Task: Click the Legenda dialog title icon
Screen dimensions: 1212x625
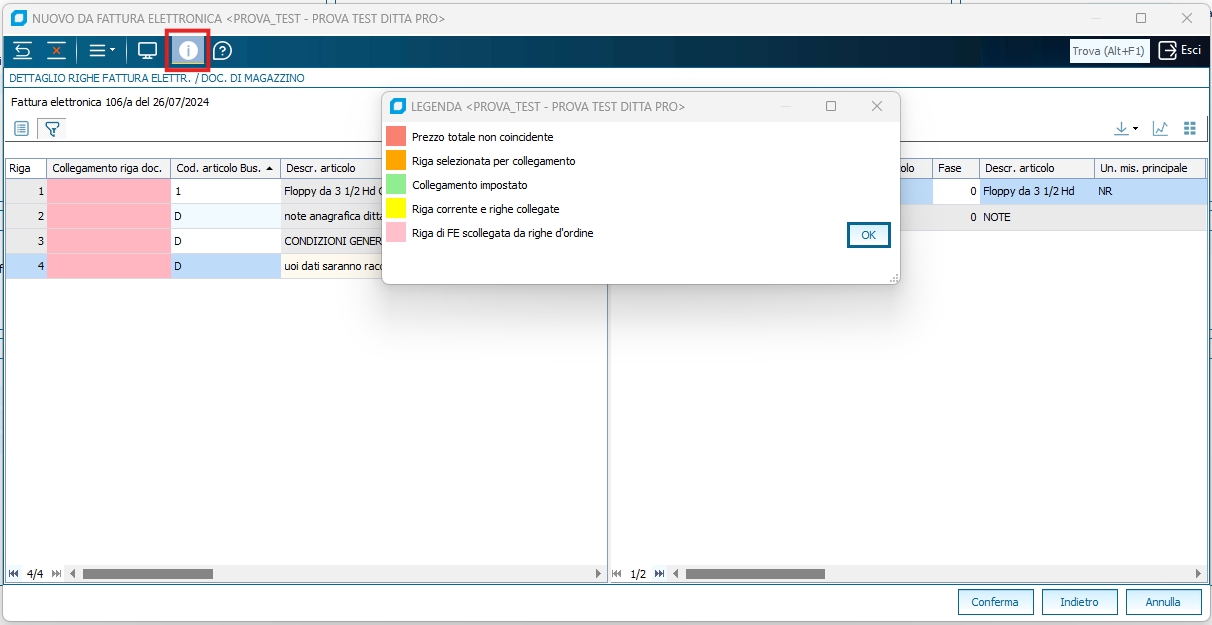Action: (398, 106)
